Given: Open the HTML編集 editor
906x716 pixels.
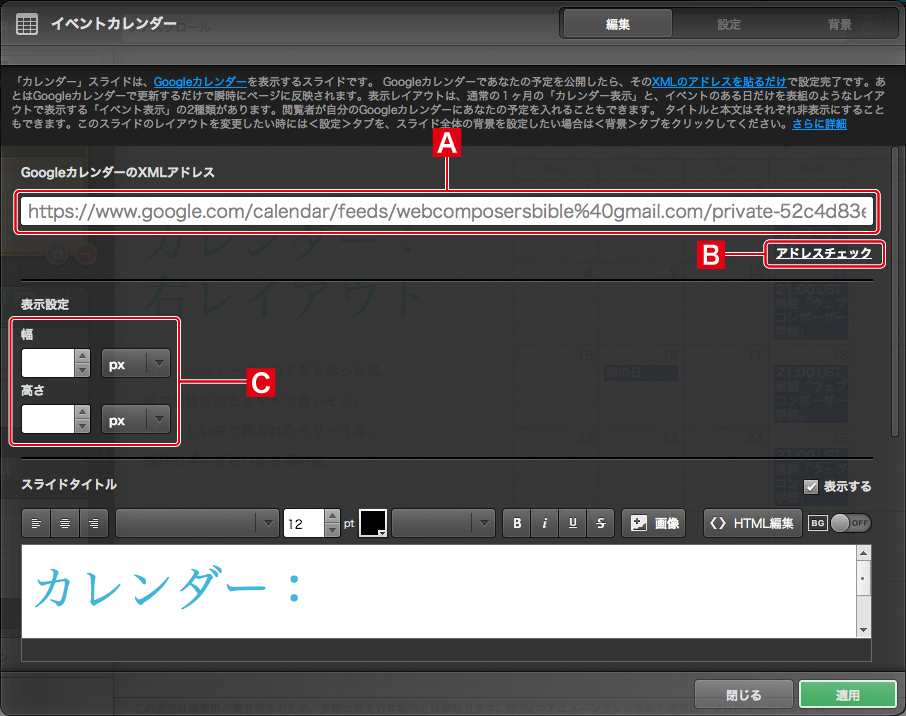Looking at the screenshot, I should tap(752, 524).
